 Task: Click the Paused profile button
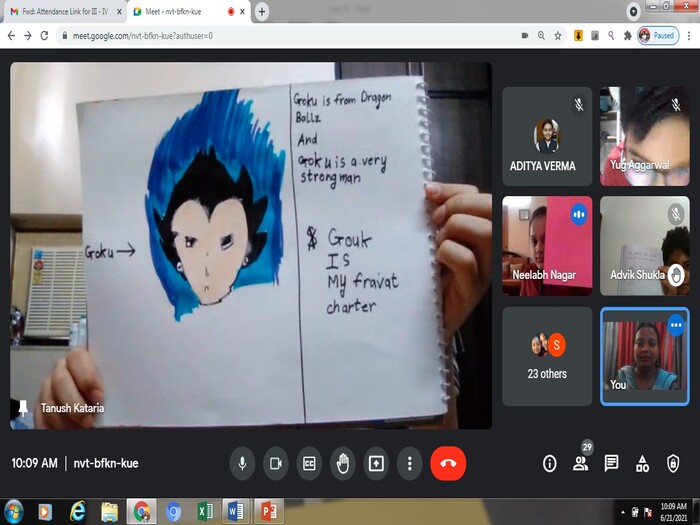pos(658,36)
